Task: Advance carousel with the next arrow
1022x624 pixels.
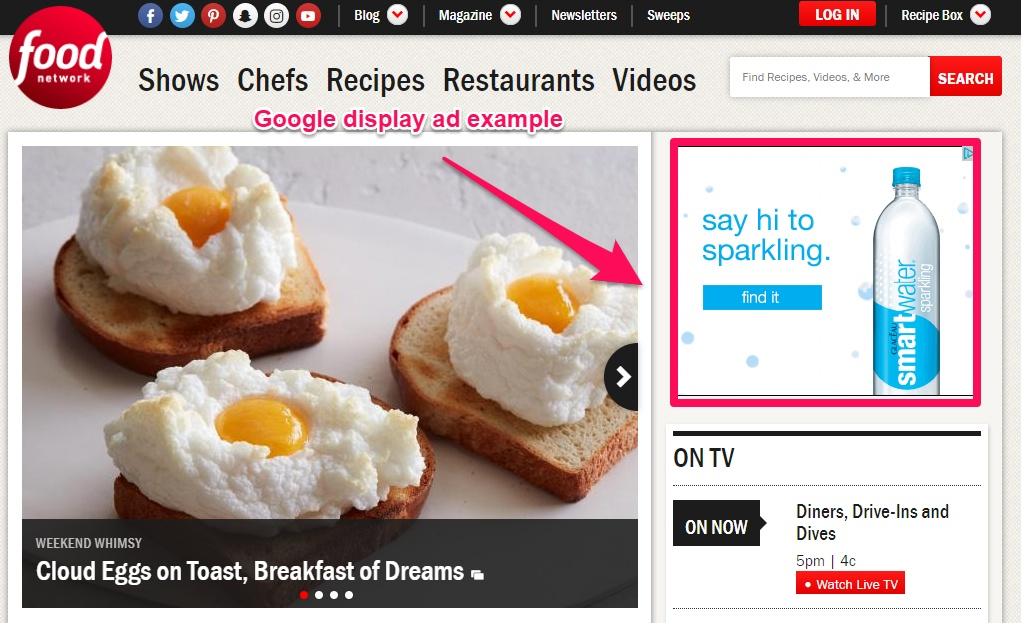Action: click(x=622, y=376)
